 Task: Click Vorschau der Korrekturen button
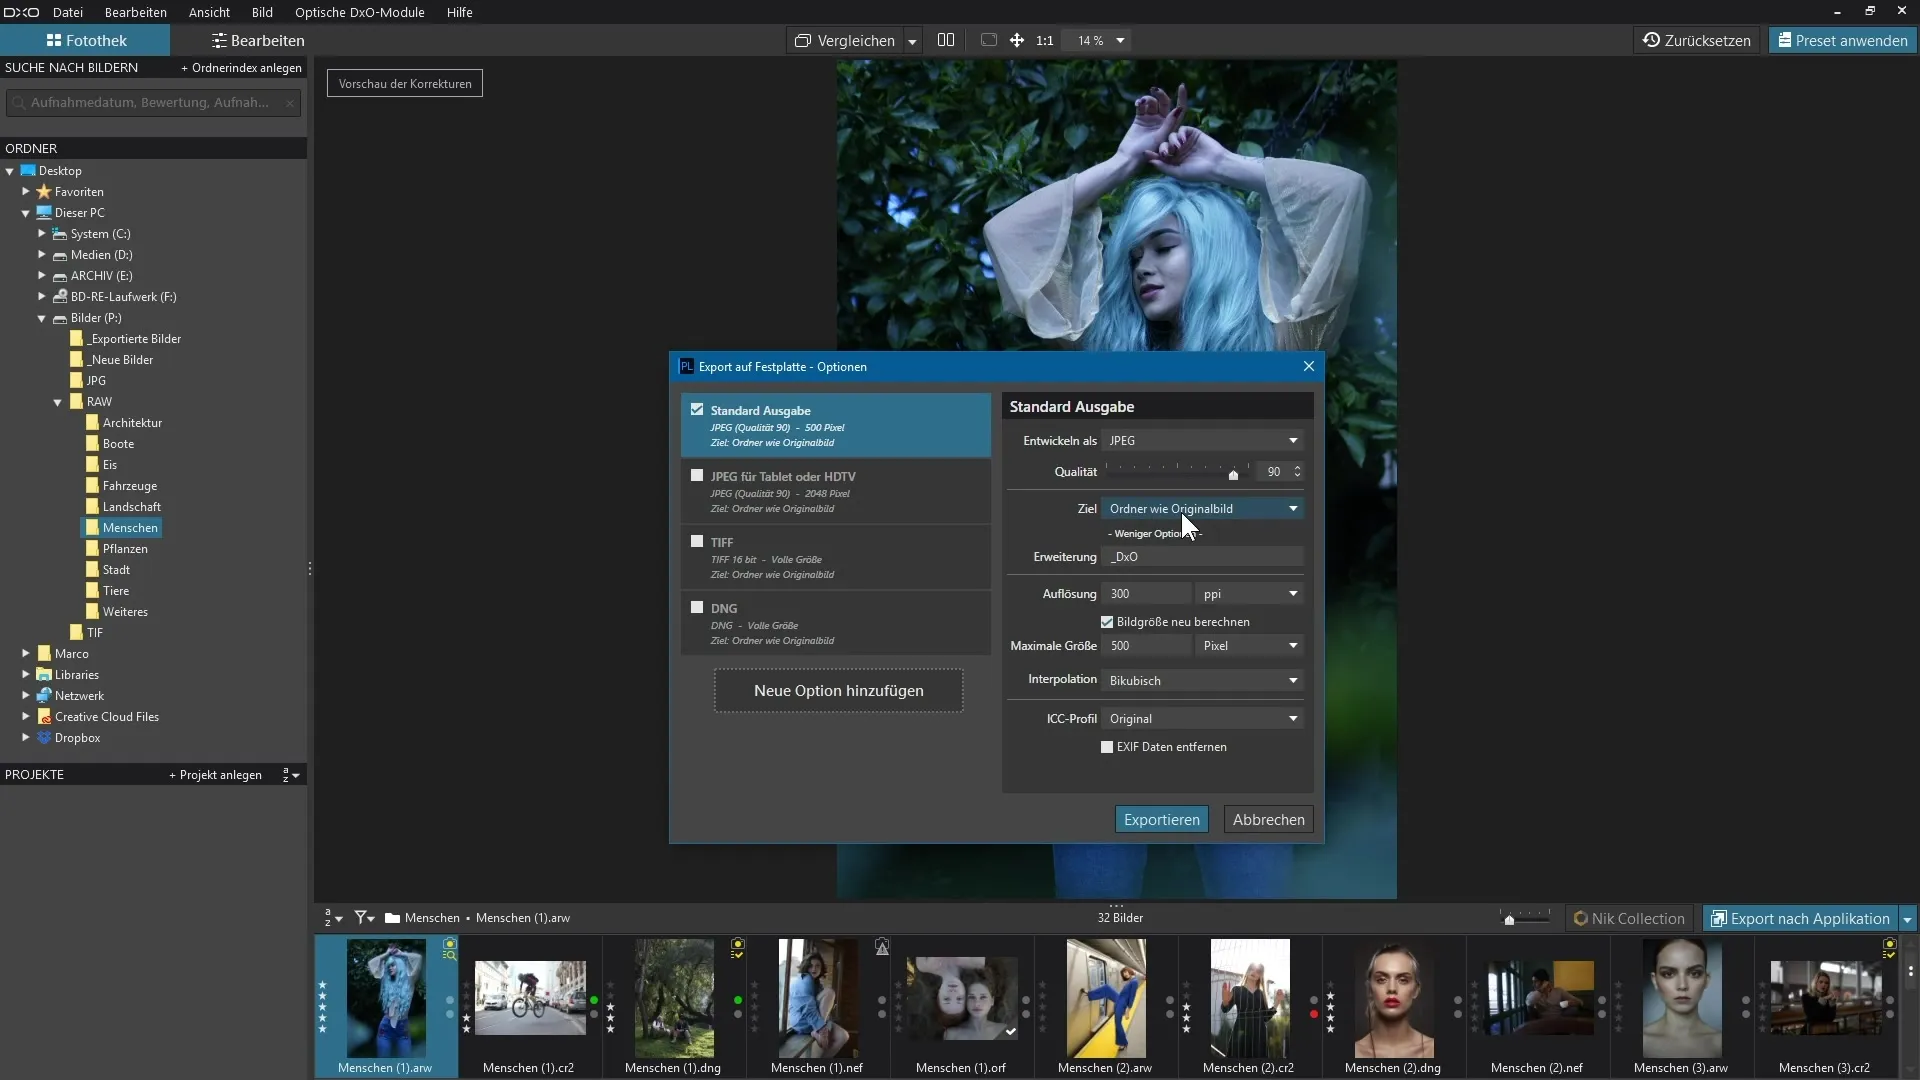[x=405, y=83]
